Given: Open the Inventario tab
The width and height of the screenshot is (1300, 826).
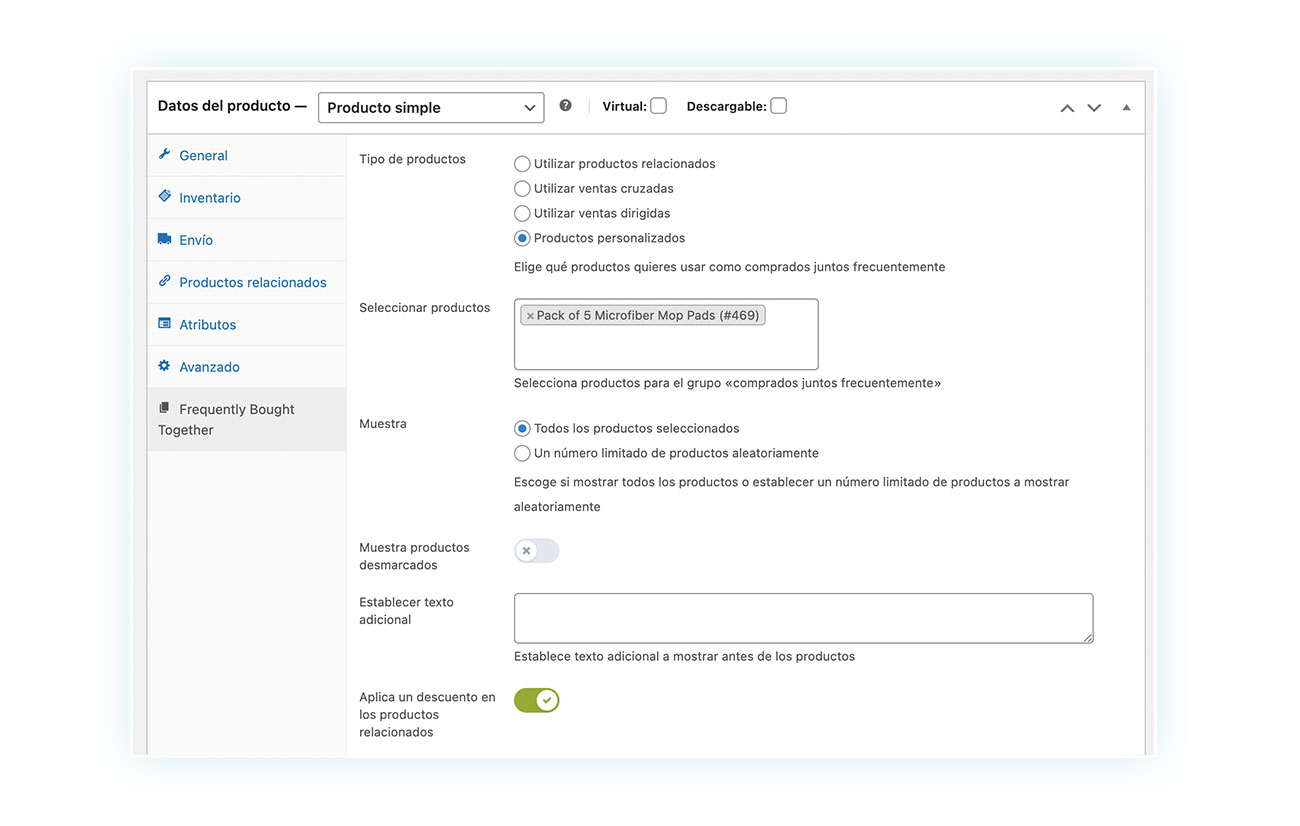Looking at the screenshot, I should click(247, 197).
